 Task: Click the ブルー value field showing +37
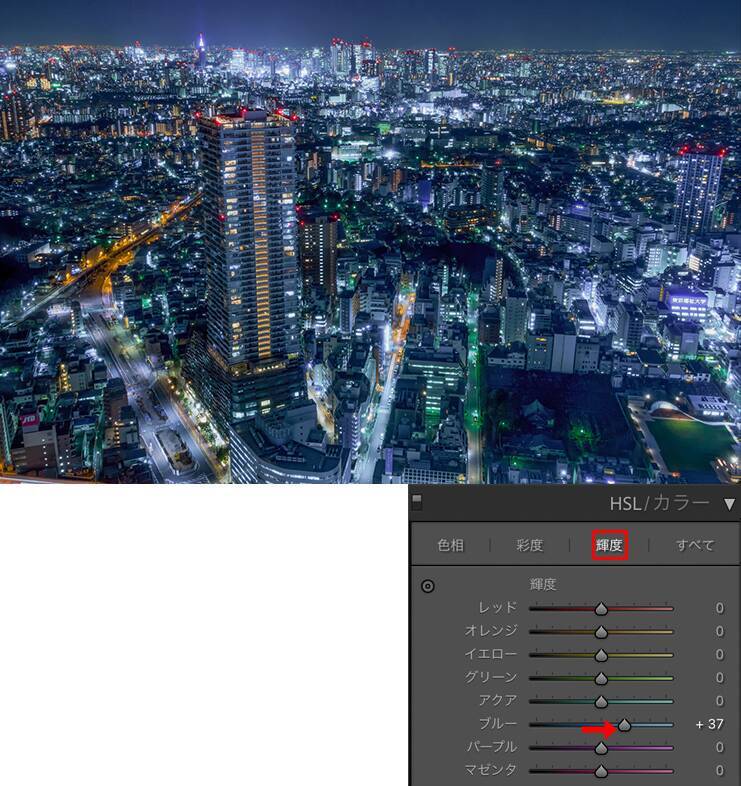[x=710, y=724]
